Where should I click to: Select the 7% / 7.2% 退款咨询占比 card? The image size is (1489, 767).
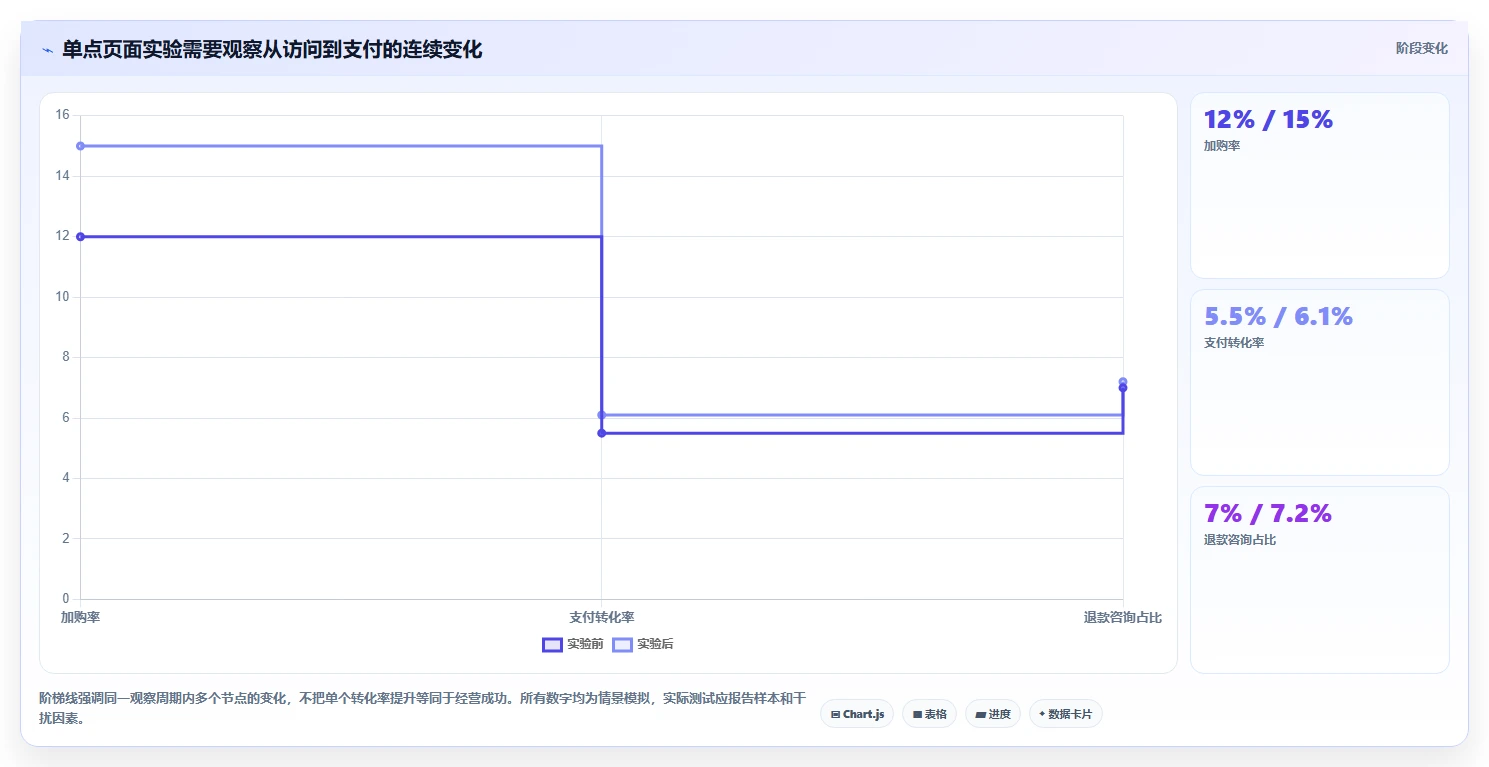click(x=1319, y=580)
